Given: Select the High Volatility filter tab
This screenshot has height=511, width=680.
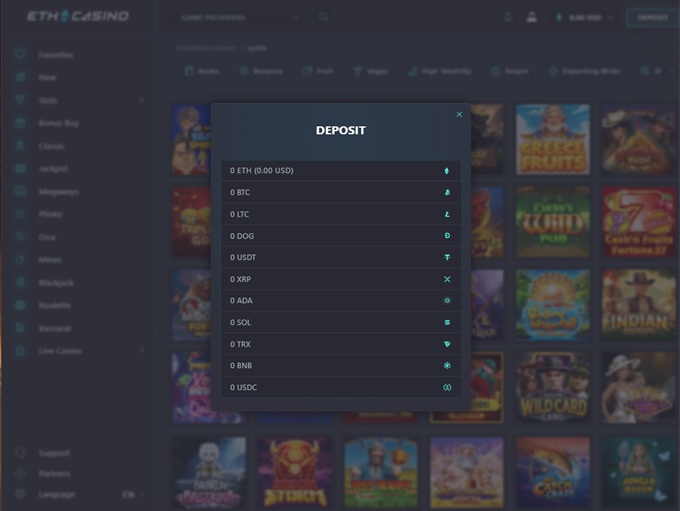Looking at the screenshot, I should [x=439, y=72].
